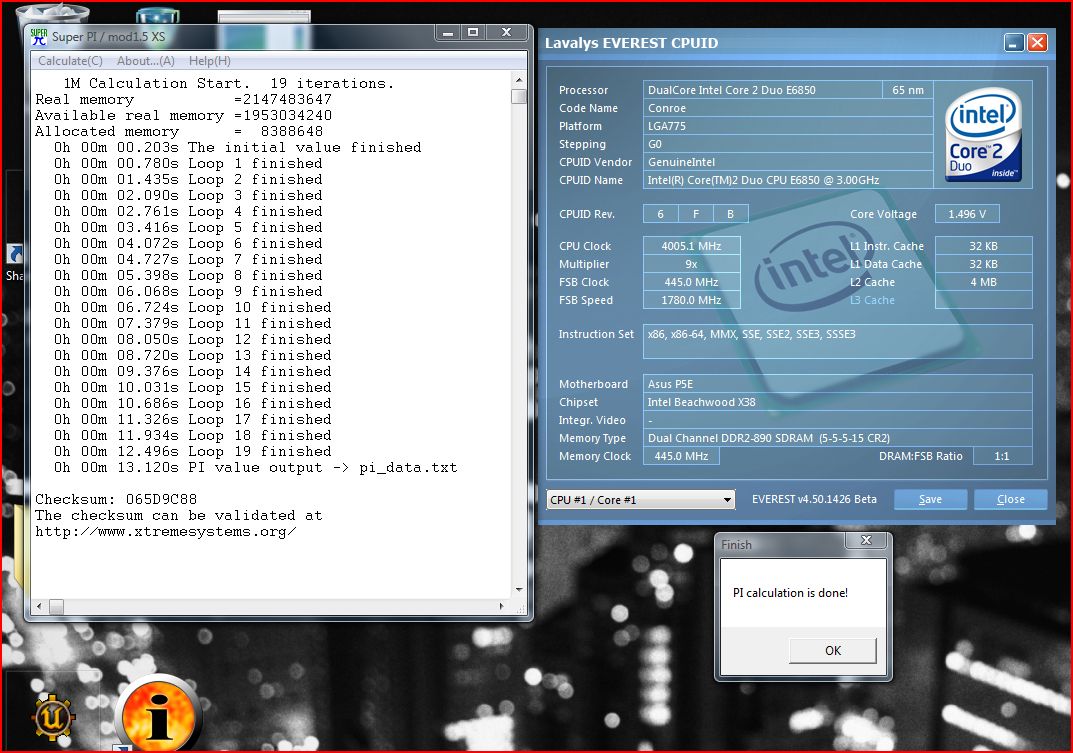The image size is (1073, 753).
Task: Click the Save button in EVEREST CPUID
Action: tap(930, 500)
